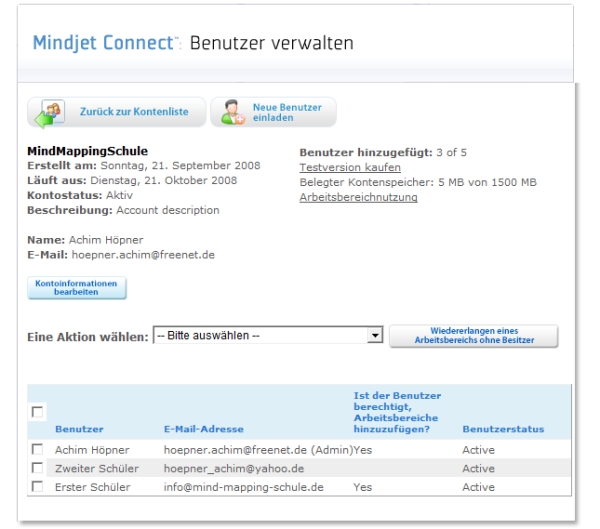Open the Arbeitsbereichnutzung link
Image resolution: width=600 pixels, height=529 pixels.
(358, 197)
